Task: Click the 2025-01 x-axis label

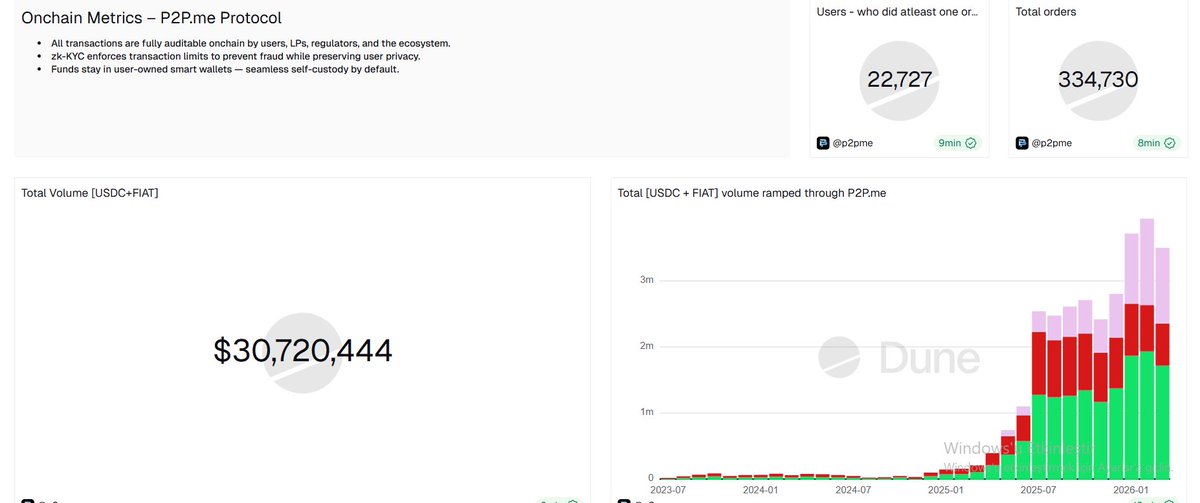Action: pos(945,490)
